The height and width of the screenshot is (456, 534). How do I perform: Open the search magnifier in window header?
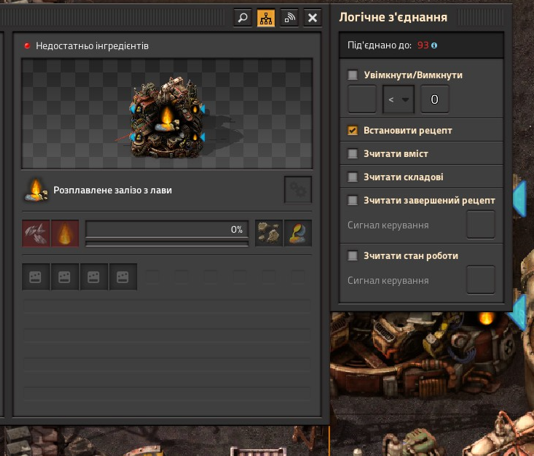pyautogui.click(x=242, y=17)
